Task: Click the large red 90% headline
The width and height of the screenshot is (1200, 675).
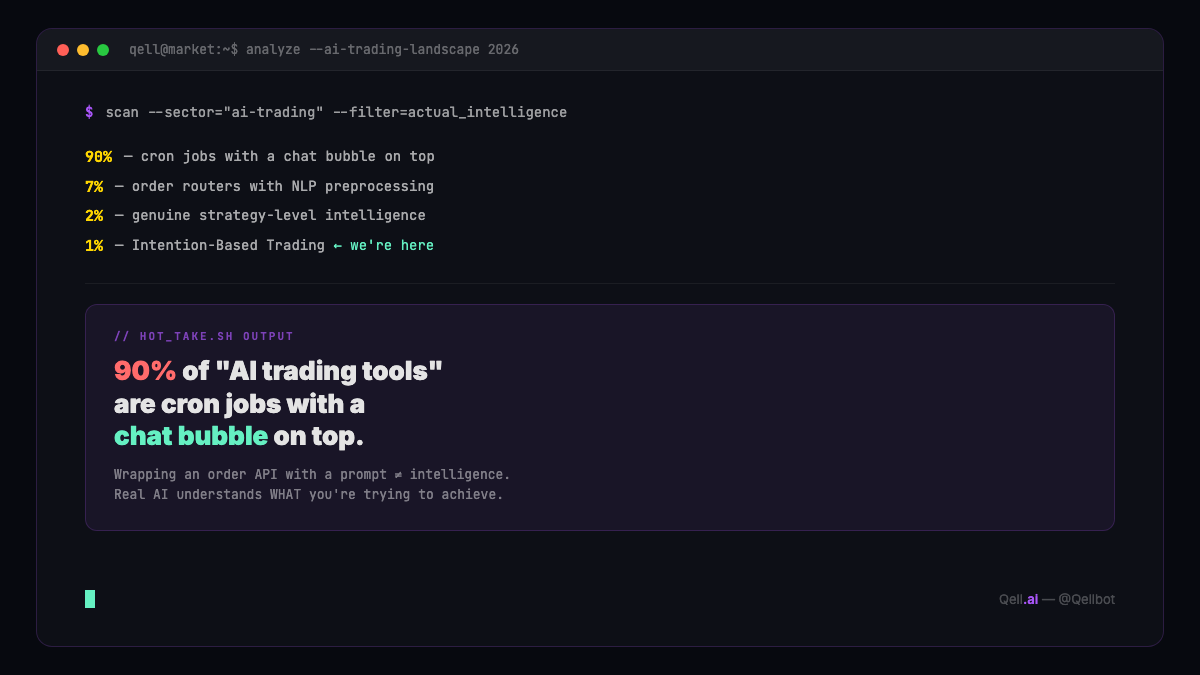Action: click(x=145, y=371)
